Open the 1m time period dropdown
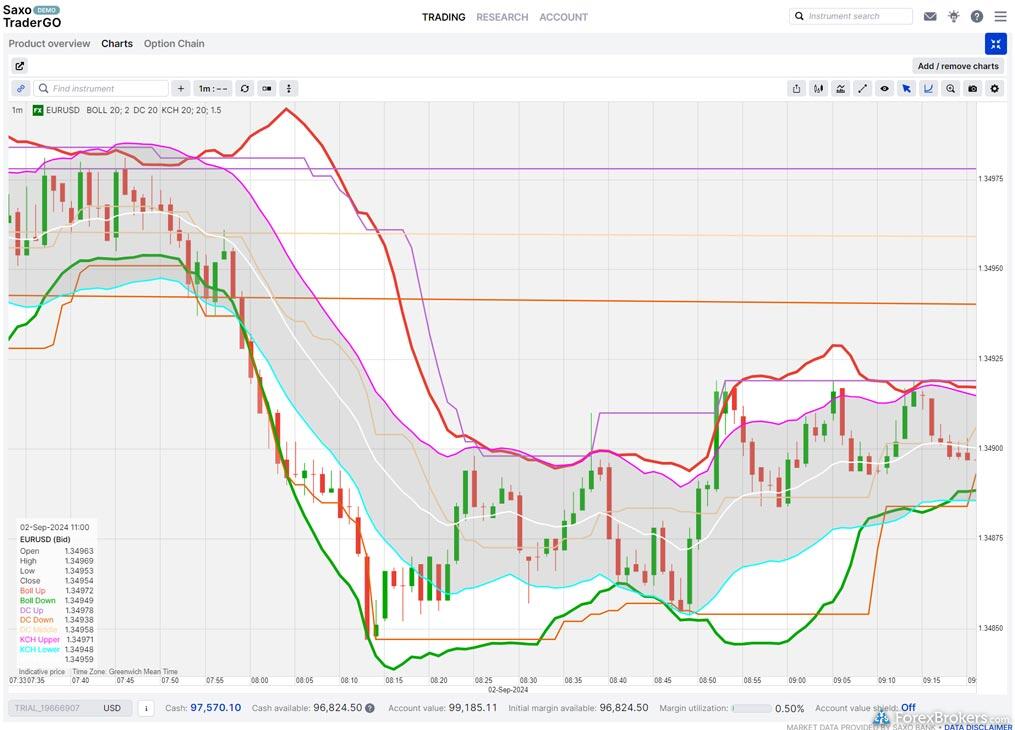This screenshot has height=730, width=1015. point(214,88)
